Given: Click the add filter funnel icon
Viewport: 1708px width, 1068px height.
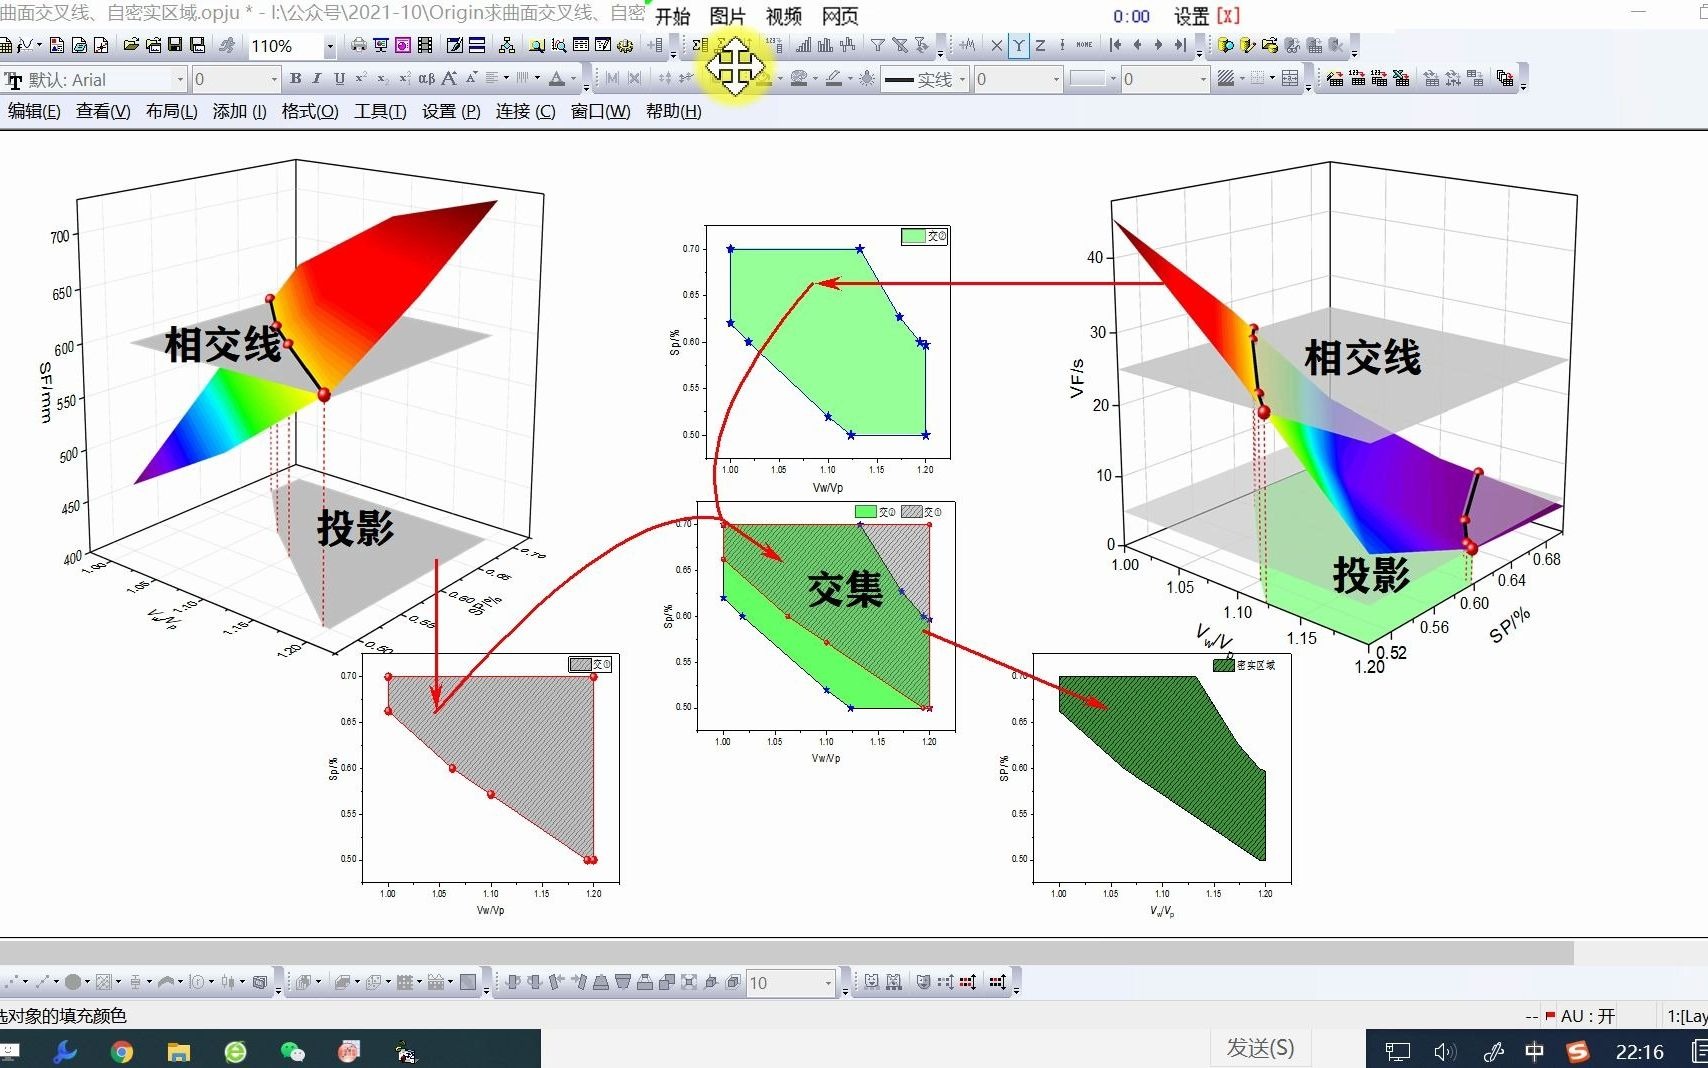Looking at the screenshot, I should click(877, 45).
